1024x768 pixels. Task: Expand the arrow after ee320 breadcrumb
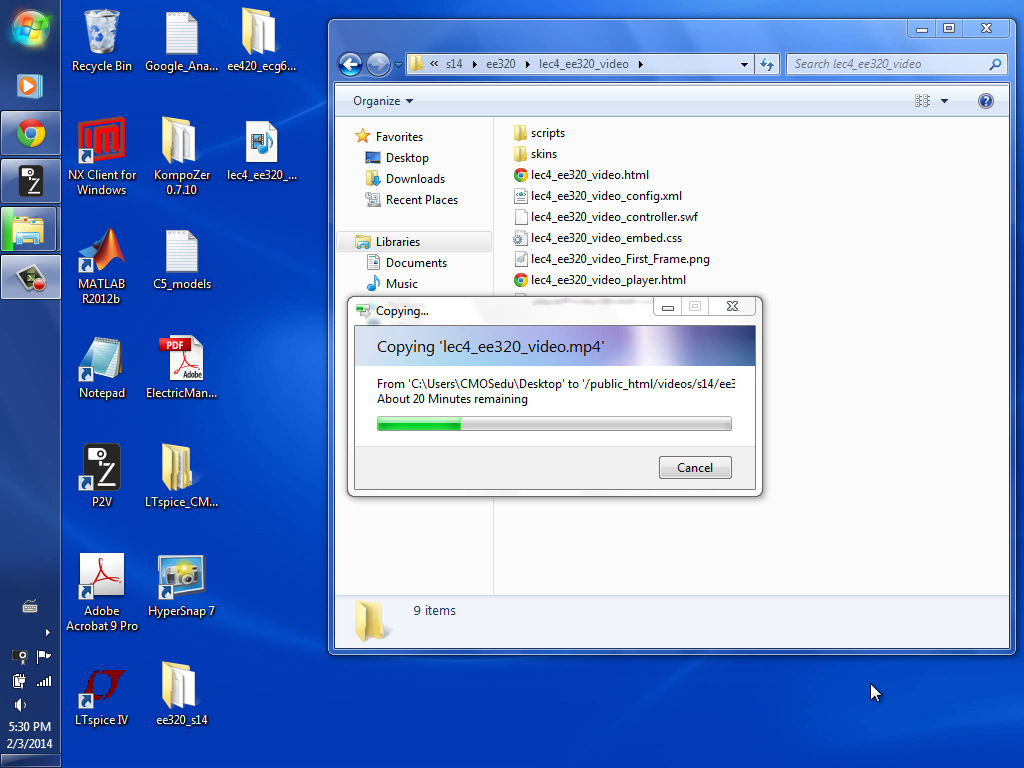[x=528, y=64]
